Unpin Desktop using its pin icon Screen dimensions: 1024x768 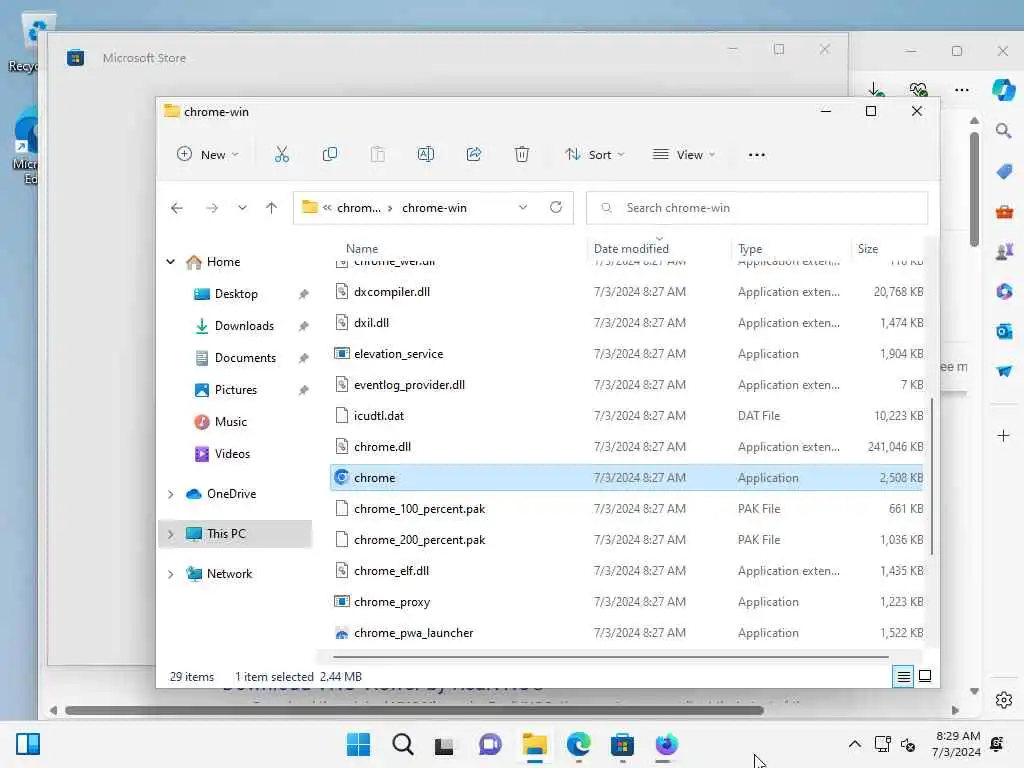(304, 294)
